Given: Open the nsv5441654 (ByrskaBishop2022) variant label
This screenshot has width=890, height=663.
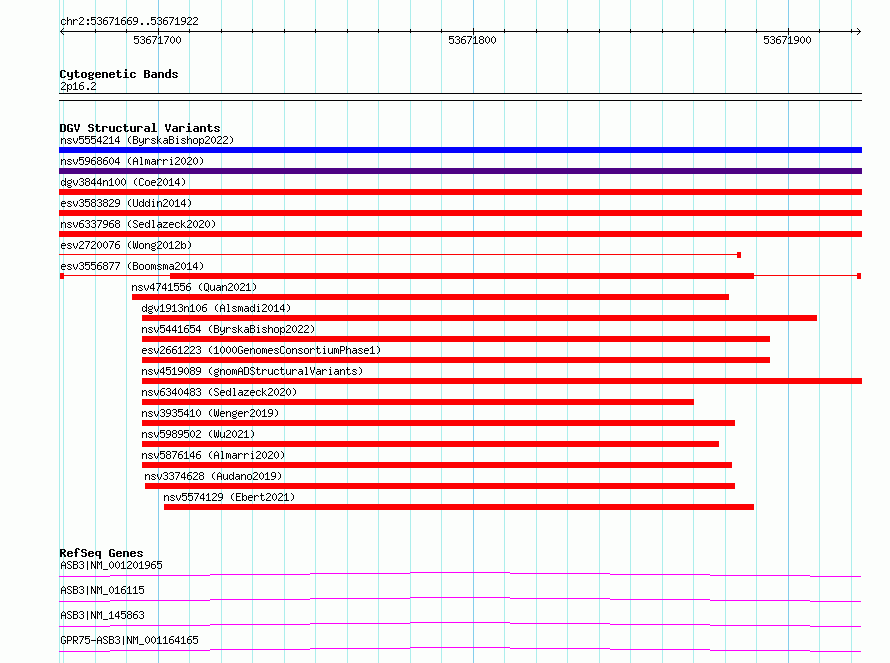Looking at the screenshot, I should [228, 329].
